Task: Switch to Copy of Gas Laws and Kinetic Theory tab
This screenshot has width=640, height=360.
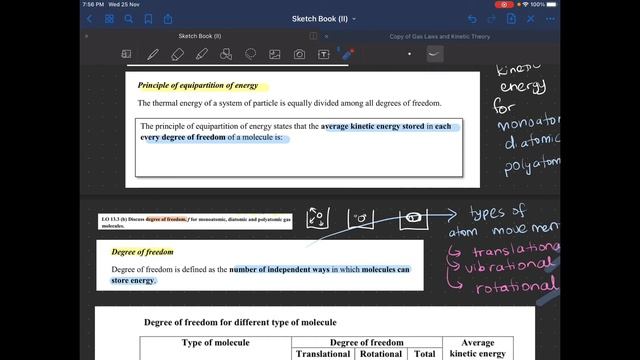Action: [440, 36]
